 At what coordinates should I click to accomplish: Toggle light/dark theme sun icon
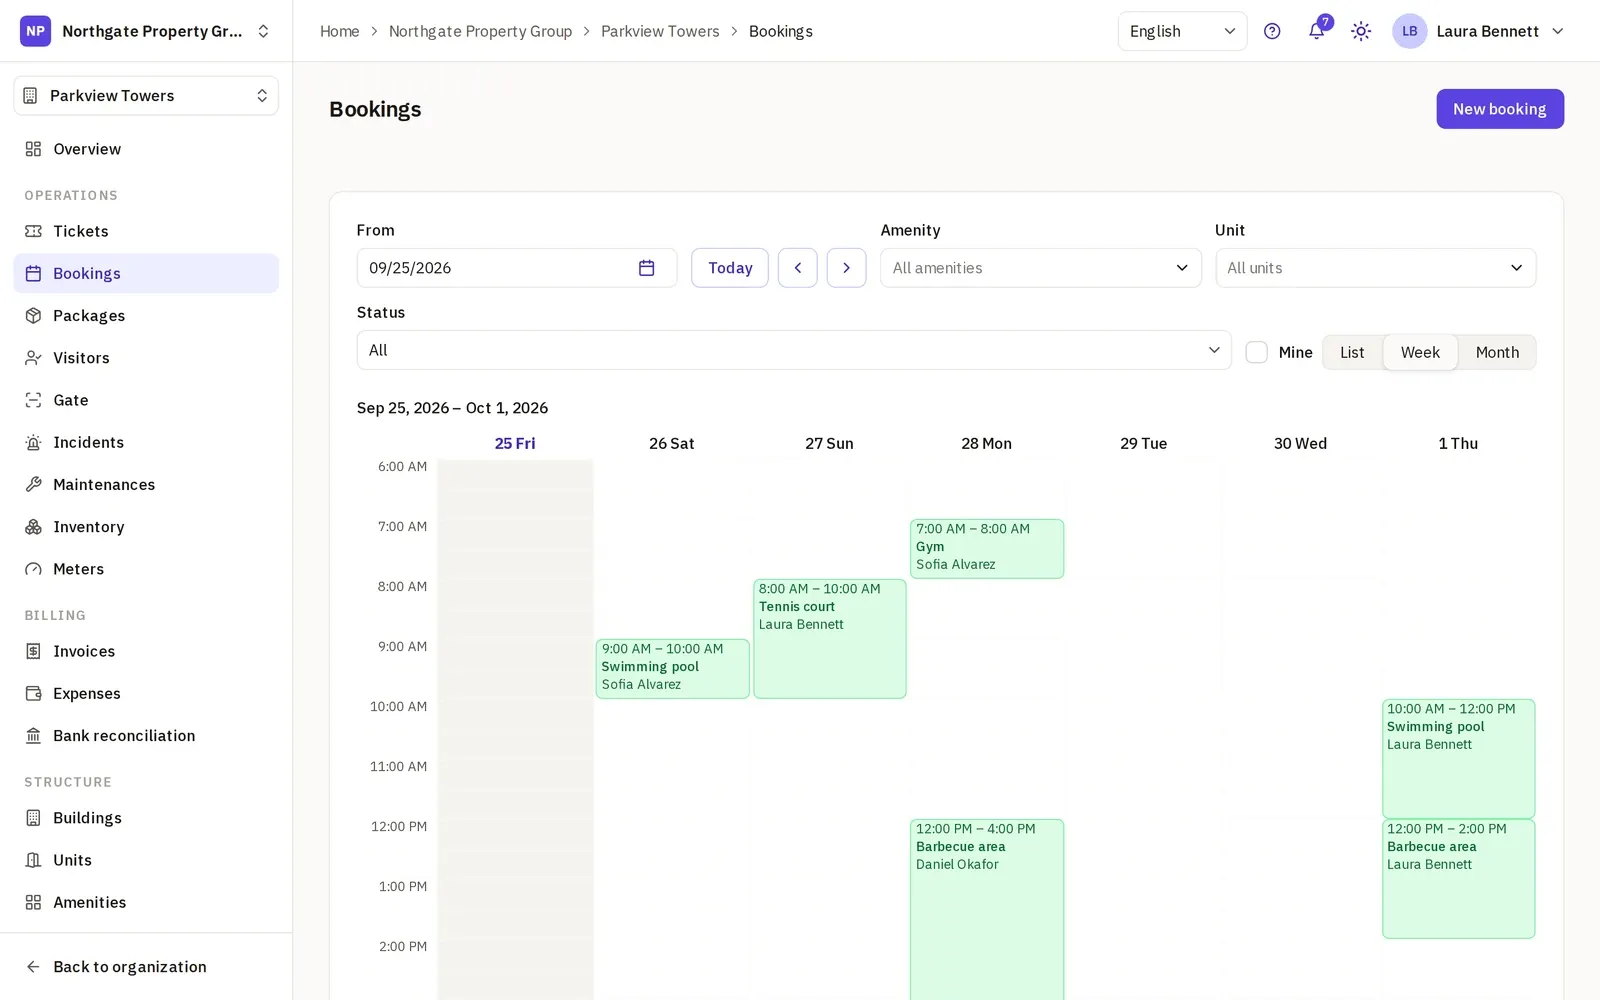point(1361,31)
